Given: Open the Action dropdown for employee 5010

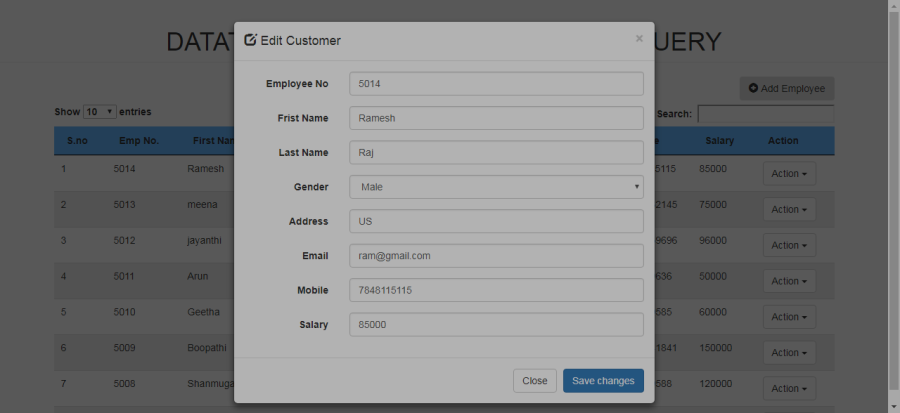Looking at the screenshot, I should [789, 317].
